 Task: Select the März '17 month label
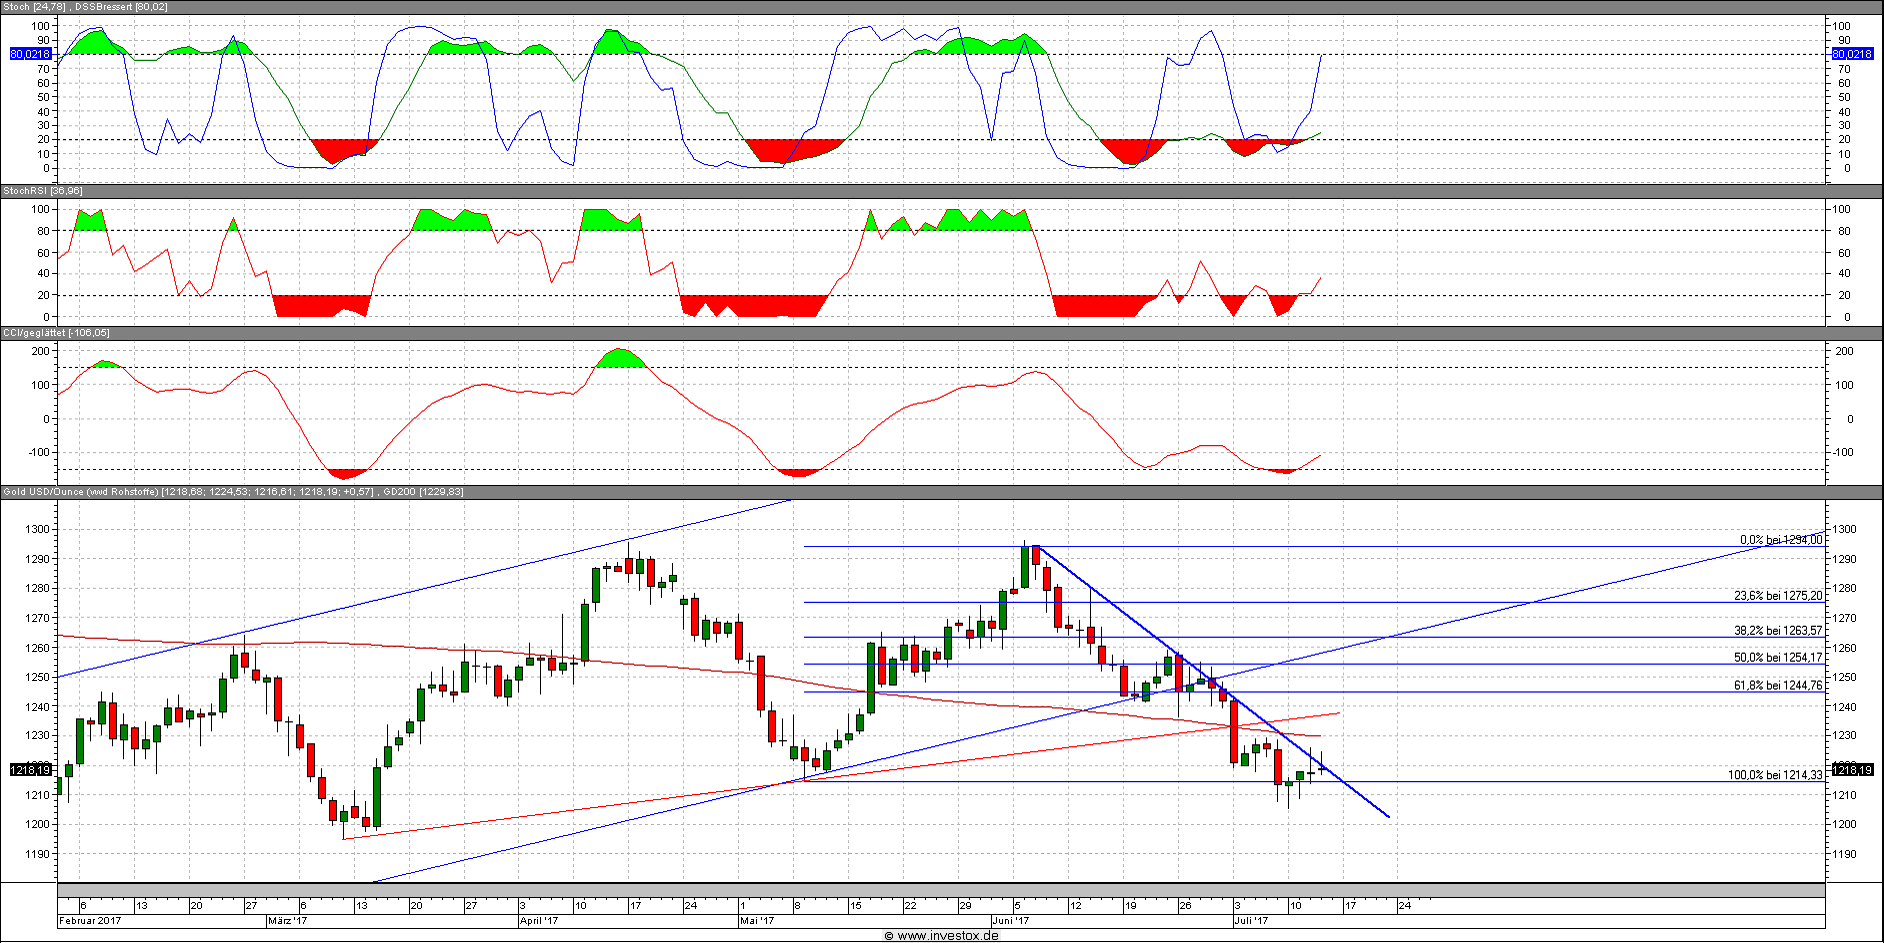click(x=288, y=921)
